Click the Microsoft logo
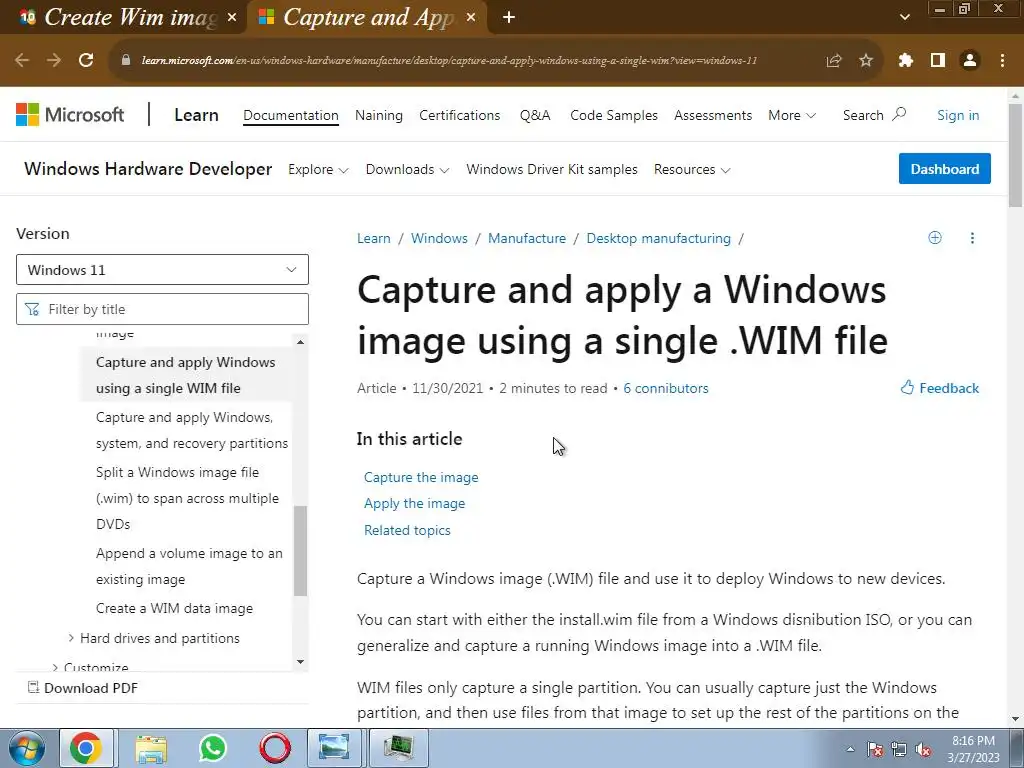 click(x=70, y=115)
